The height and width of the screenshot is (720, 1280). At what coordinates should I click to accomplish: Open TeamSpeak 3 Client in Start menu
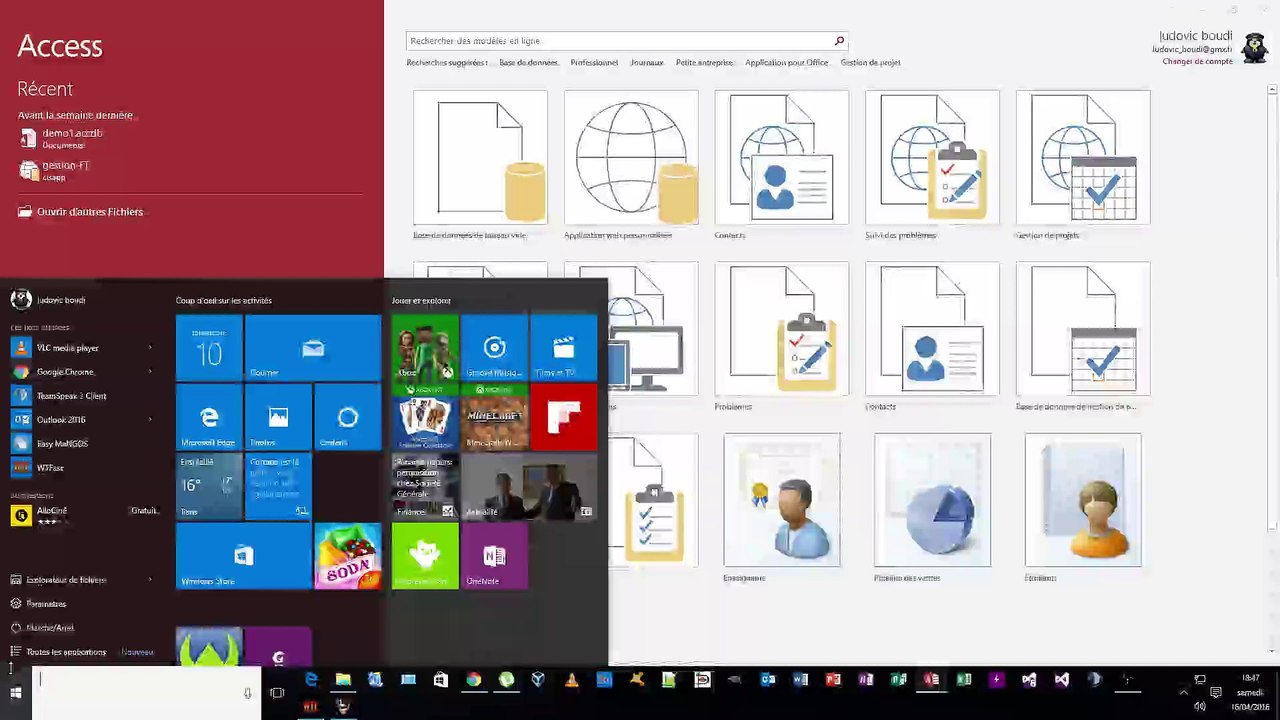tap(71, 395)
